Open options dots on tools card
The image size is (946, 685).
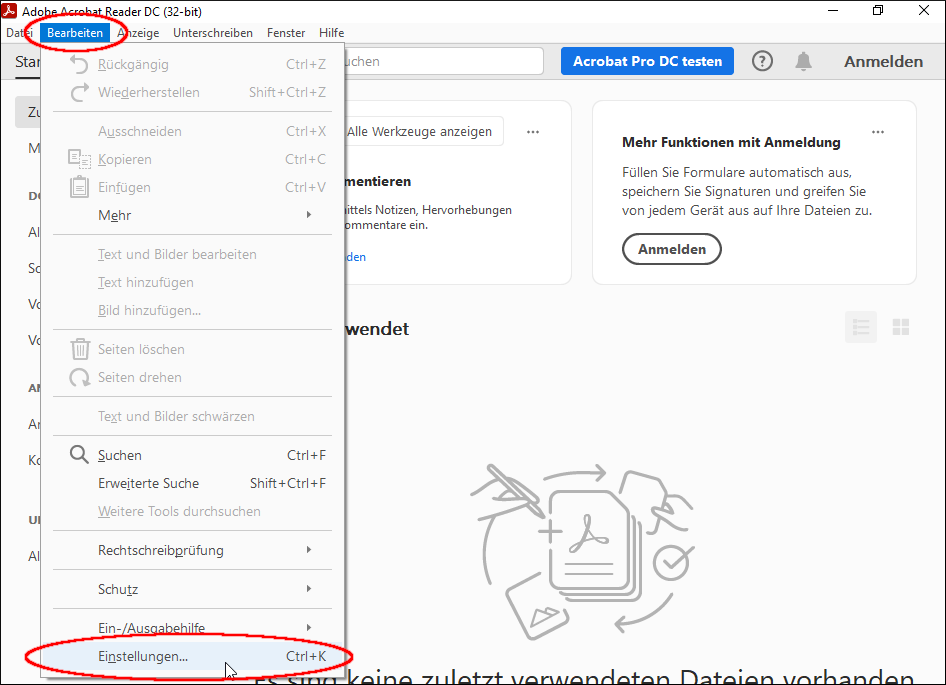click(533, 132)
